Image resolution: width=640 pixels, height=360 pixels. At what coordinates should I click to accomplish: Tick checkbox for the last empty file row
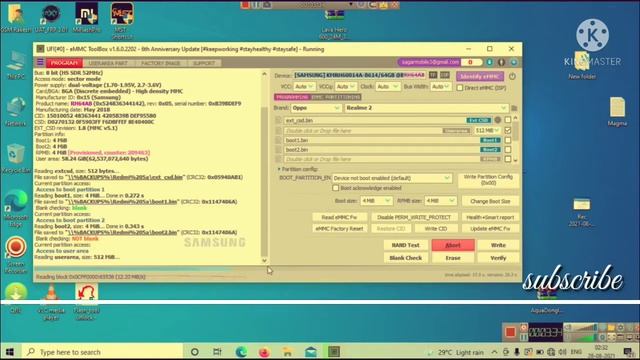pos(508,159)
